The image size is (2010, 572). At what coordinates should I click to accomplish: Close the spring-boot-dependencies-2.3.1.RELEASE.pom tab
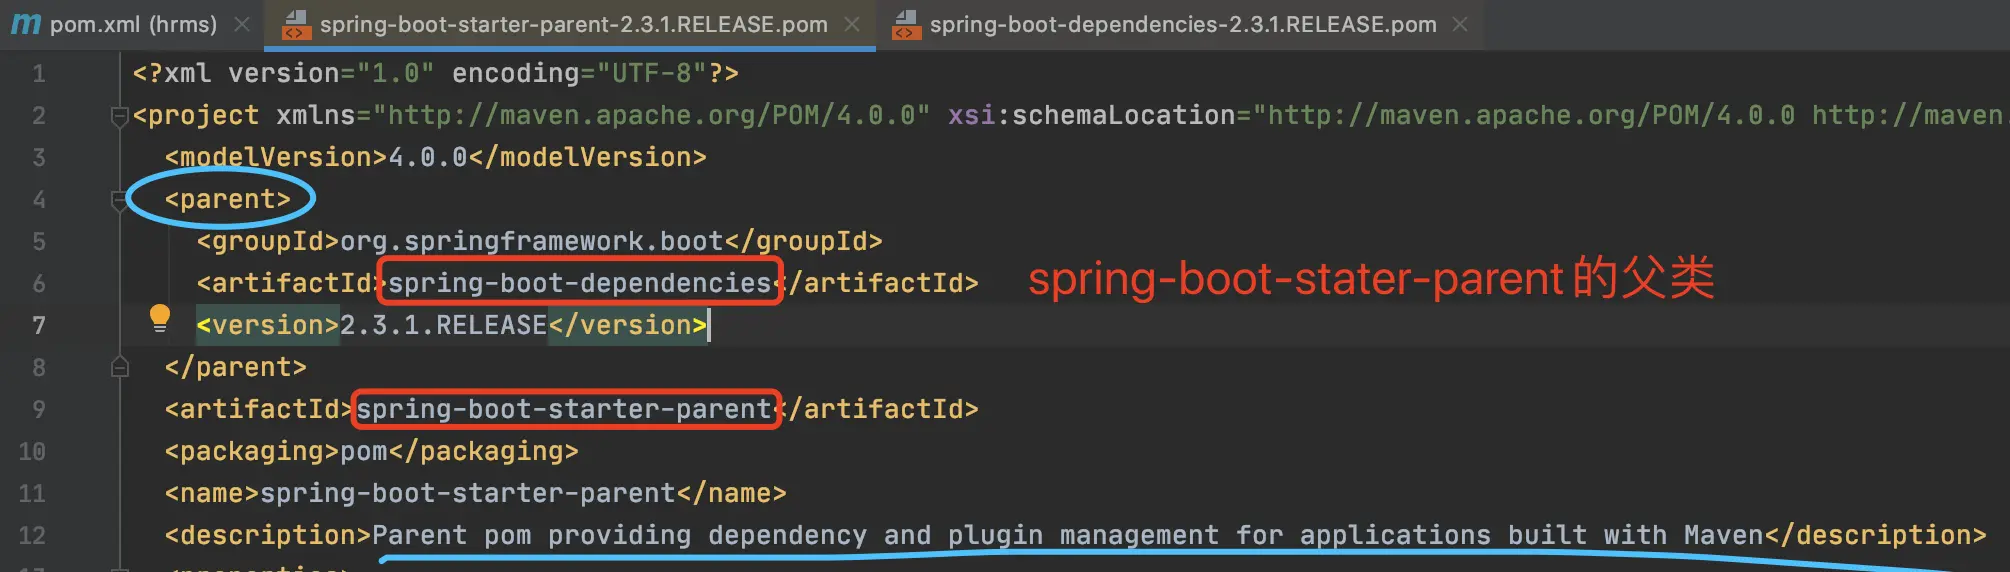pos(1460,24)
